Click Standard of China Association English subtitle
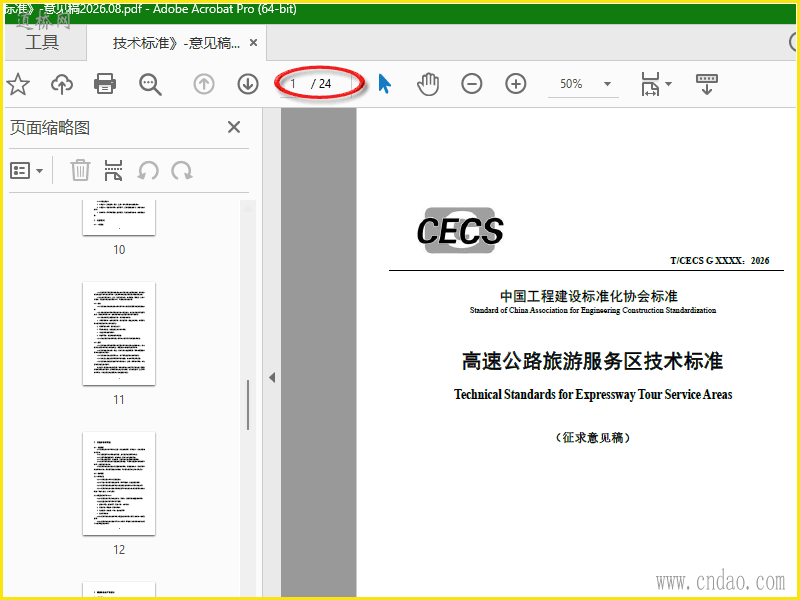 click(593, 310)
